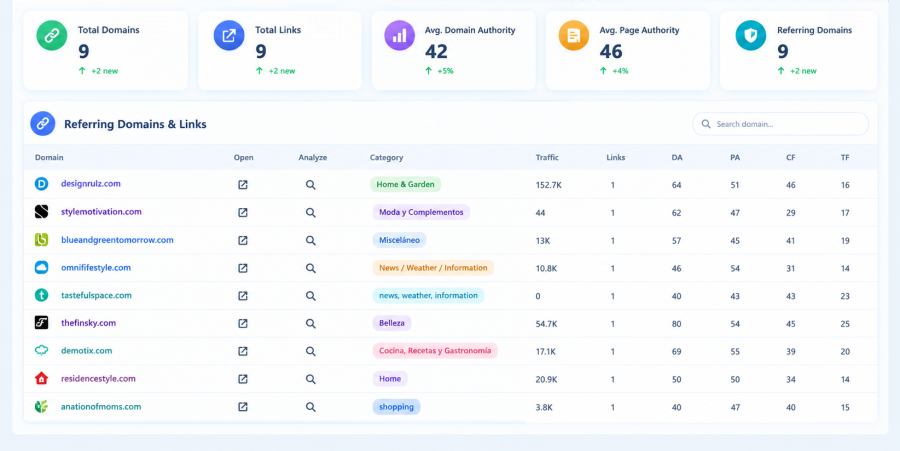The height and width of the screenshot is (451, 900).
Task: Analyze residencestyle.com with magnifier icon
Action: (x=311, y=379)
